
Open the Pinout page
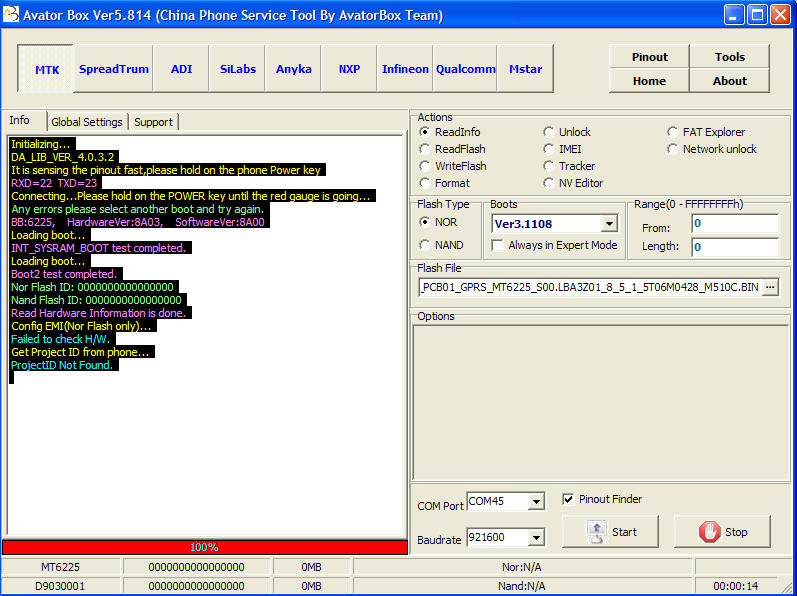[650, 57]
